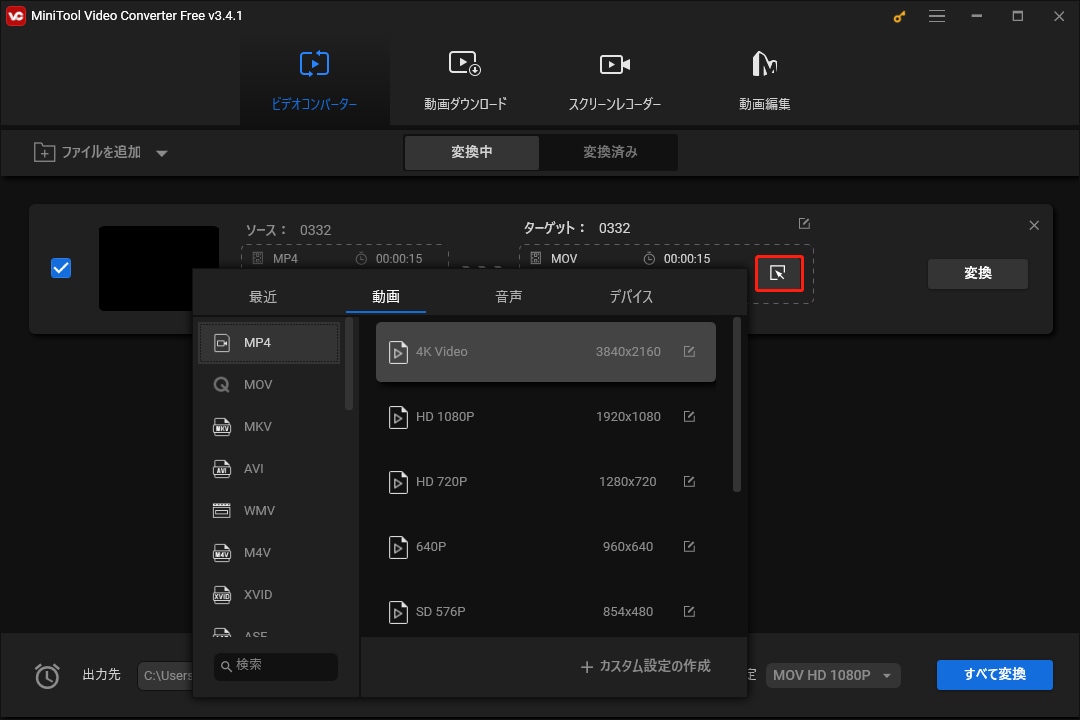
Task: Click the format list scrollbar
Action: (x=349, y=364)
